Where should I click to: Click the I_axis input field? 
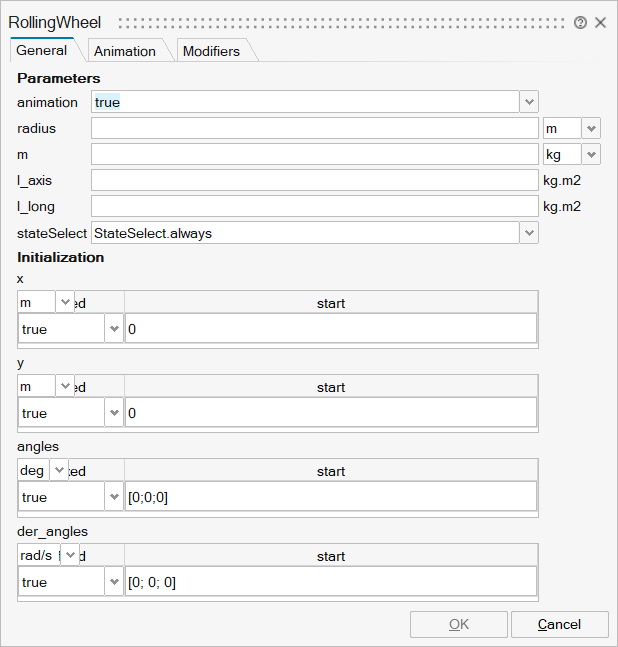pyautogui.click(x=314, y=180)
